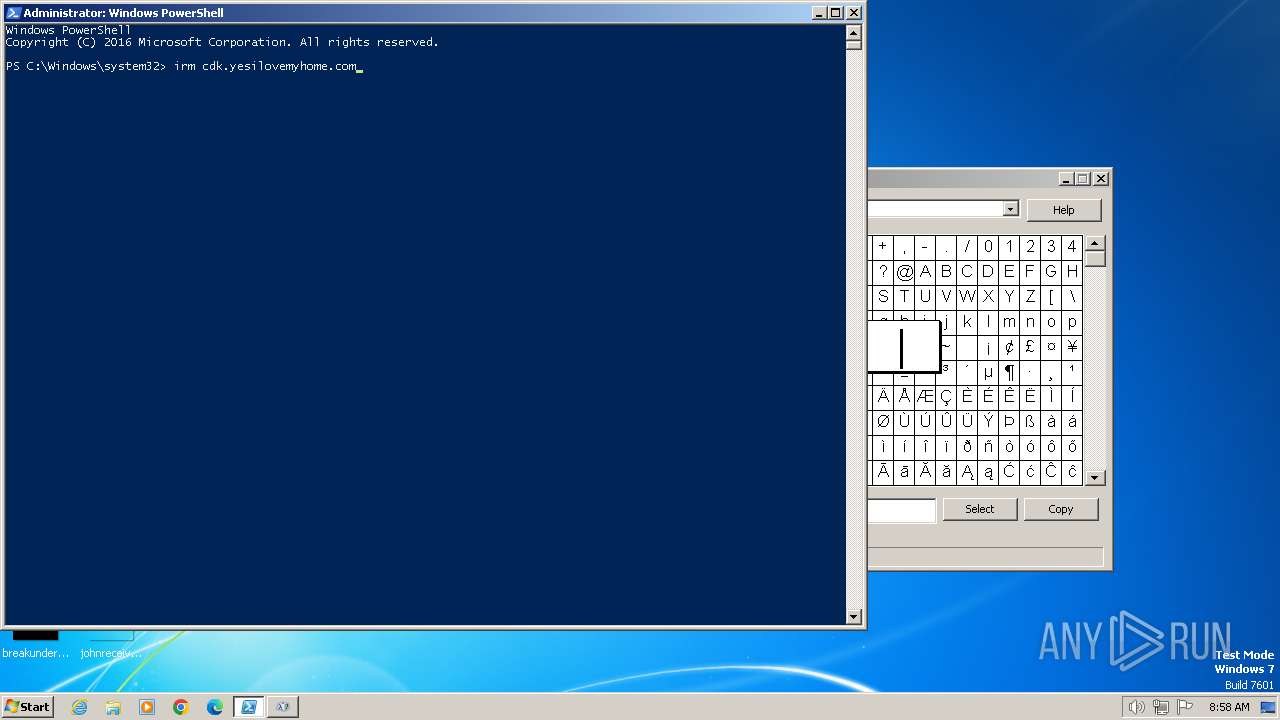Viewport: 1280px width, 720px height.
Task: Select the pilcrow ¶ character
Action: pos(1009,372)
